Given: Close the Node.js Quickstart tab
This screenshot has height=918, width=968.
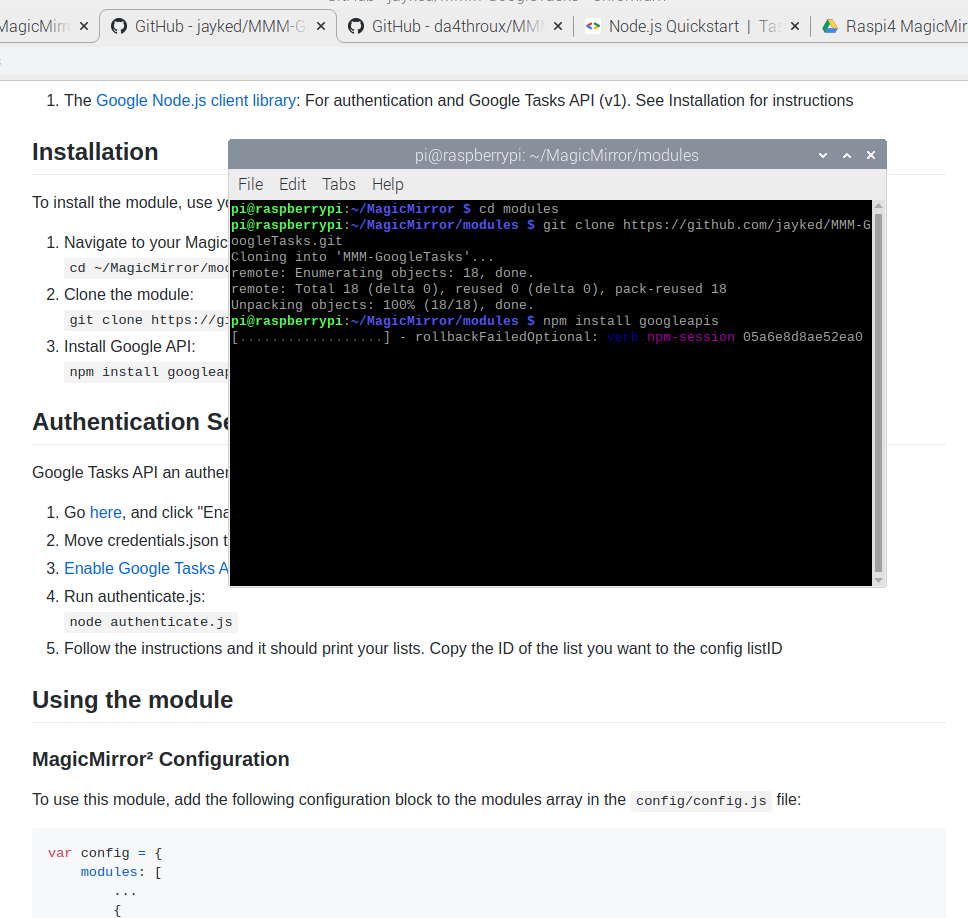Looking at the screenshot, I should click(x=795, y=27).
